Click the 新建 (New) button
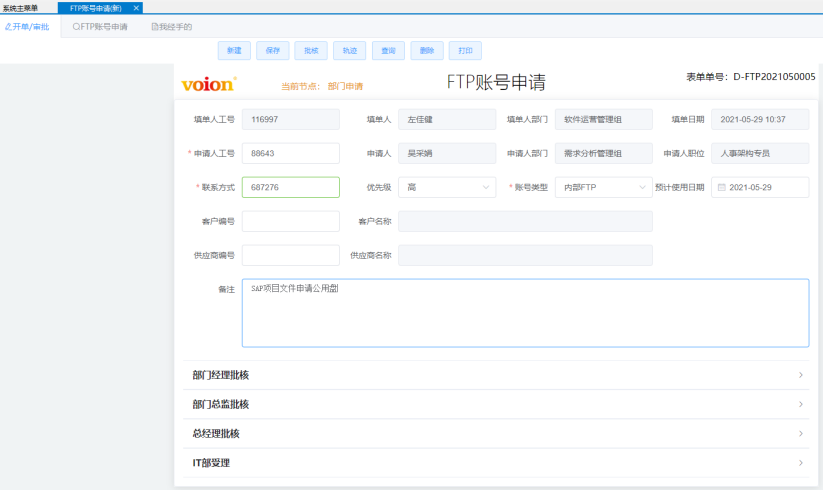The image size is (823, 490). (x=234, y=50)
